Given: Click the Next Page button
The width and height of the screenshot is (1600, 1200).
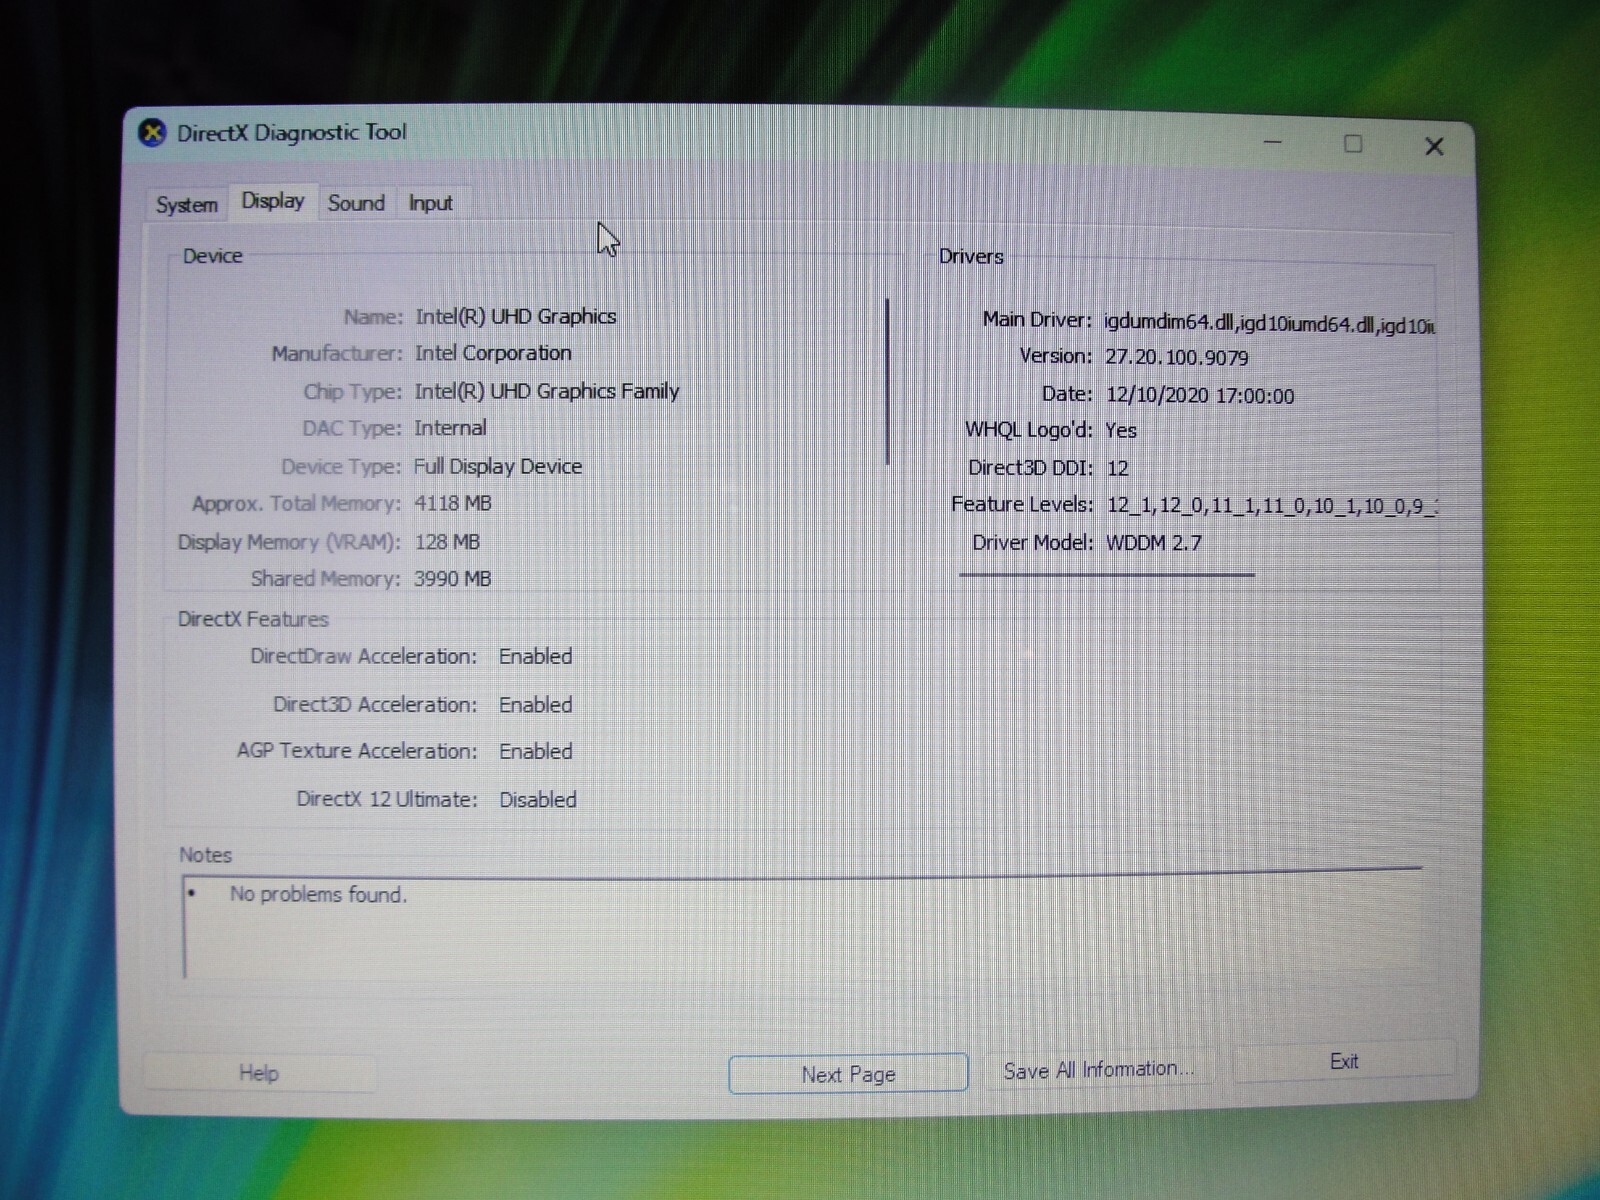Looking at the screenshot, I should point(848,1074).
